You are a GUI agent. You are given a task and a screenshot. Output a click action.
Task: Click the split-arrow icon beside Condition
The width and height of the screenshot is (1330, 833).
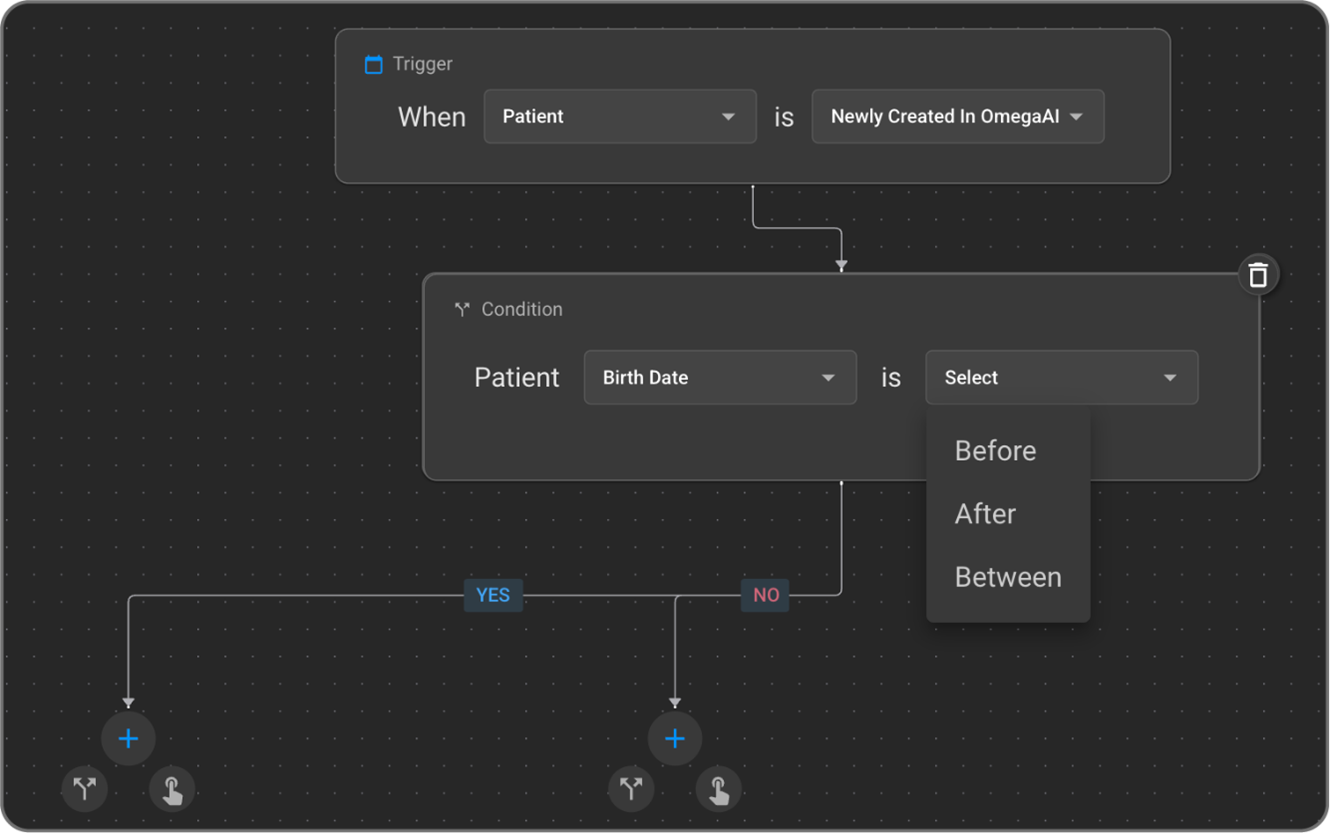point(462,310)
